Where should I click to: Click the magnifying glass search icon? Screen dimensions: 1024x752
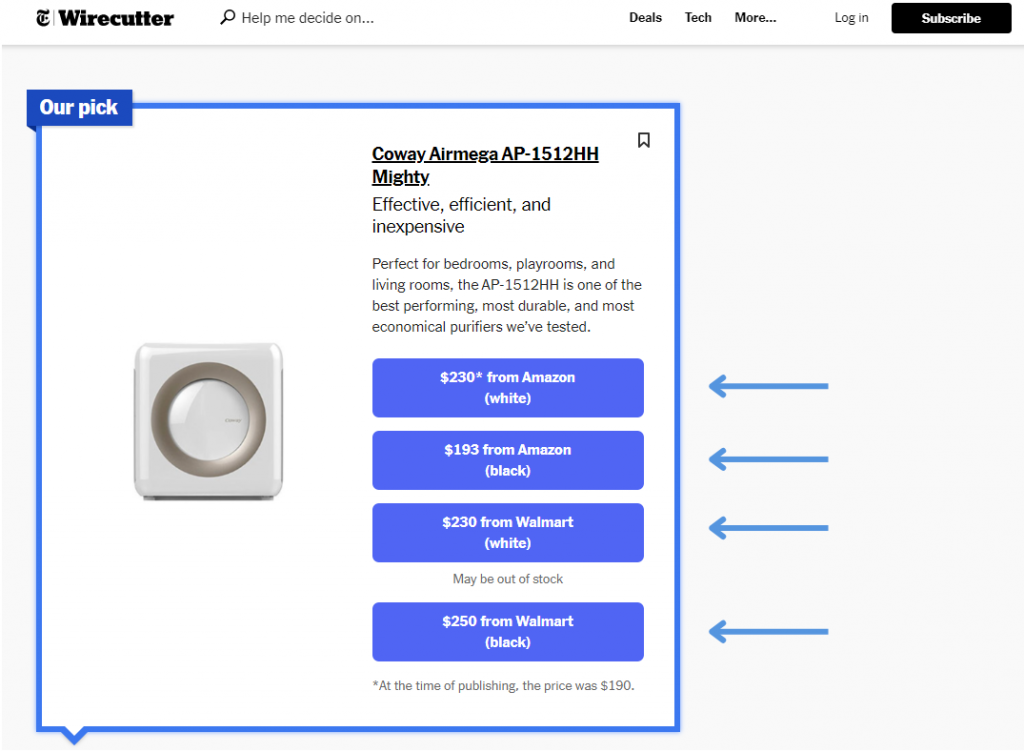(x=228, y=18)
